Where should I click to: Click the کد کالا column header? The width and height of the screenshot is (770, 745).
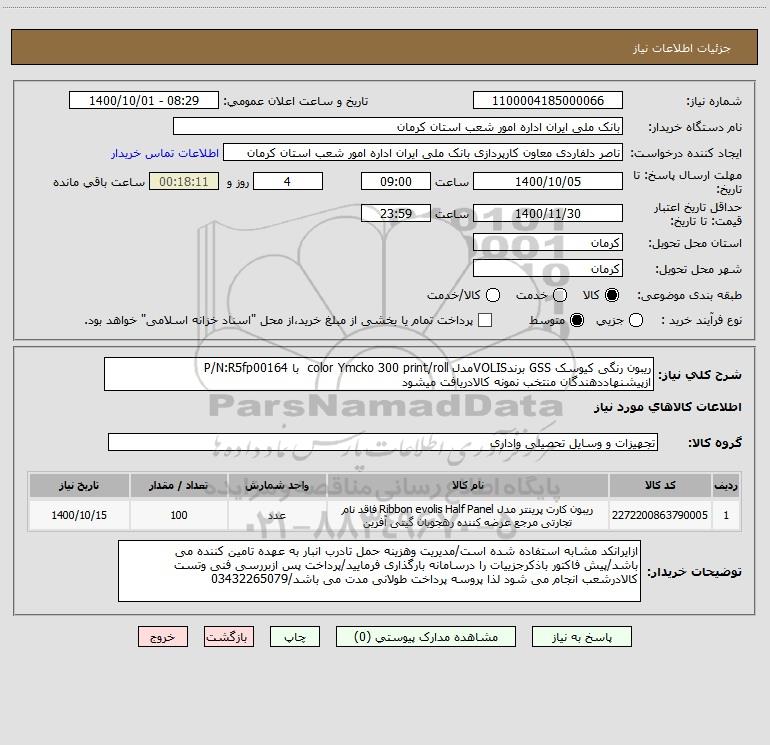660,485
